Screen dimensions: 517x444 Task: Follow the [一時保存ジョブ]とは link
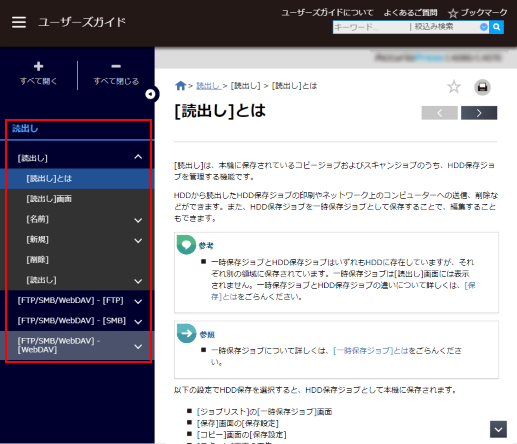(370, 350)
